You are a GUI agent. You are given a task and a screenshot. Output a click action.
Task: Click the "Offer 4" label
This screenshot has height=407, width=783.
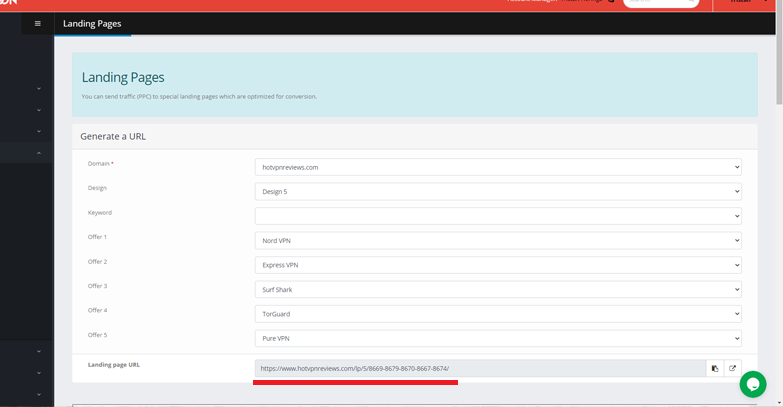coord(97,310)
